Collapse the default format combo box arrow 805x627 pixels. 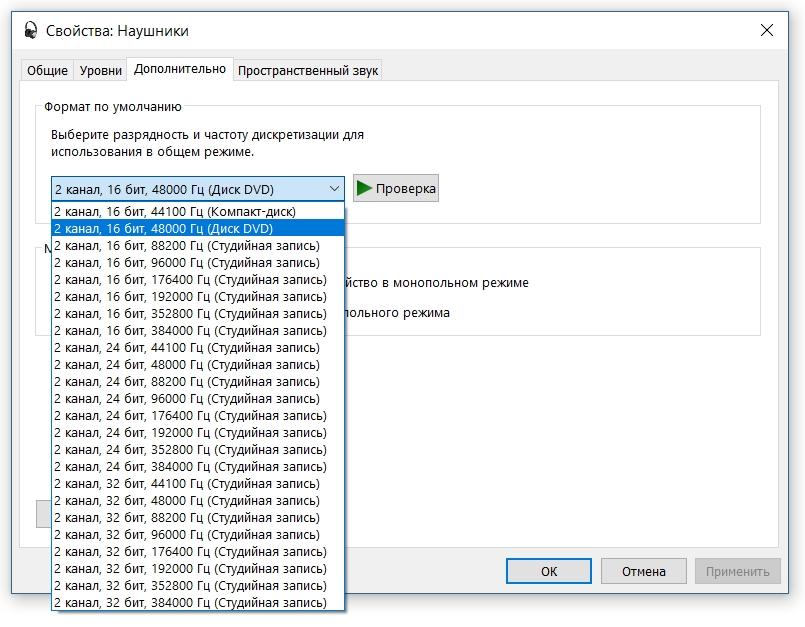tap(334, 189)
